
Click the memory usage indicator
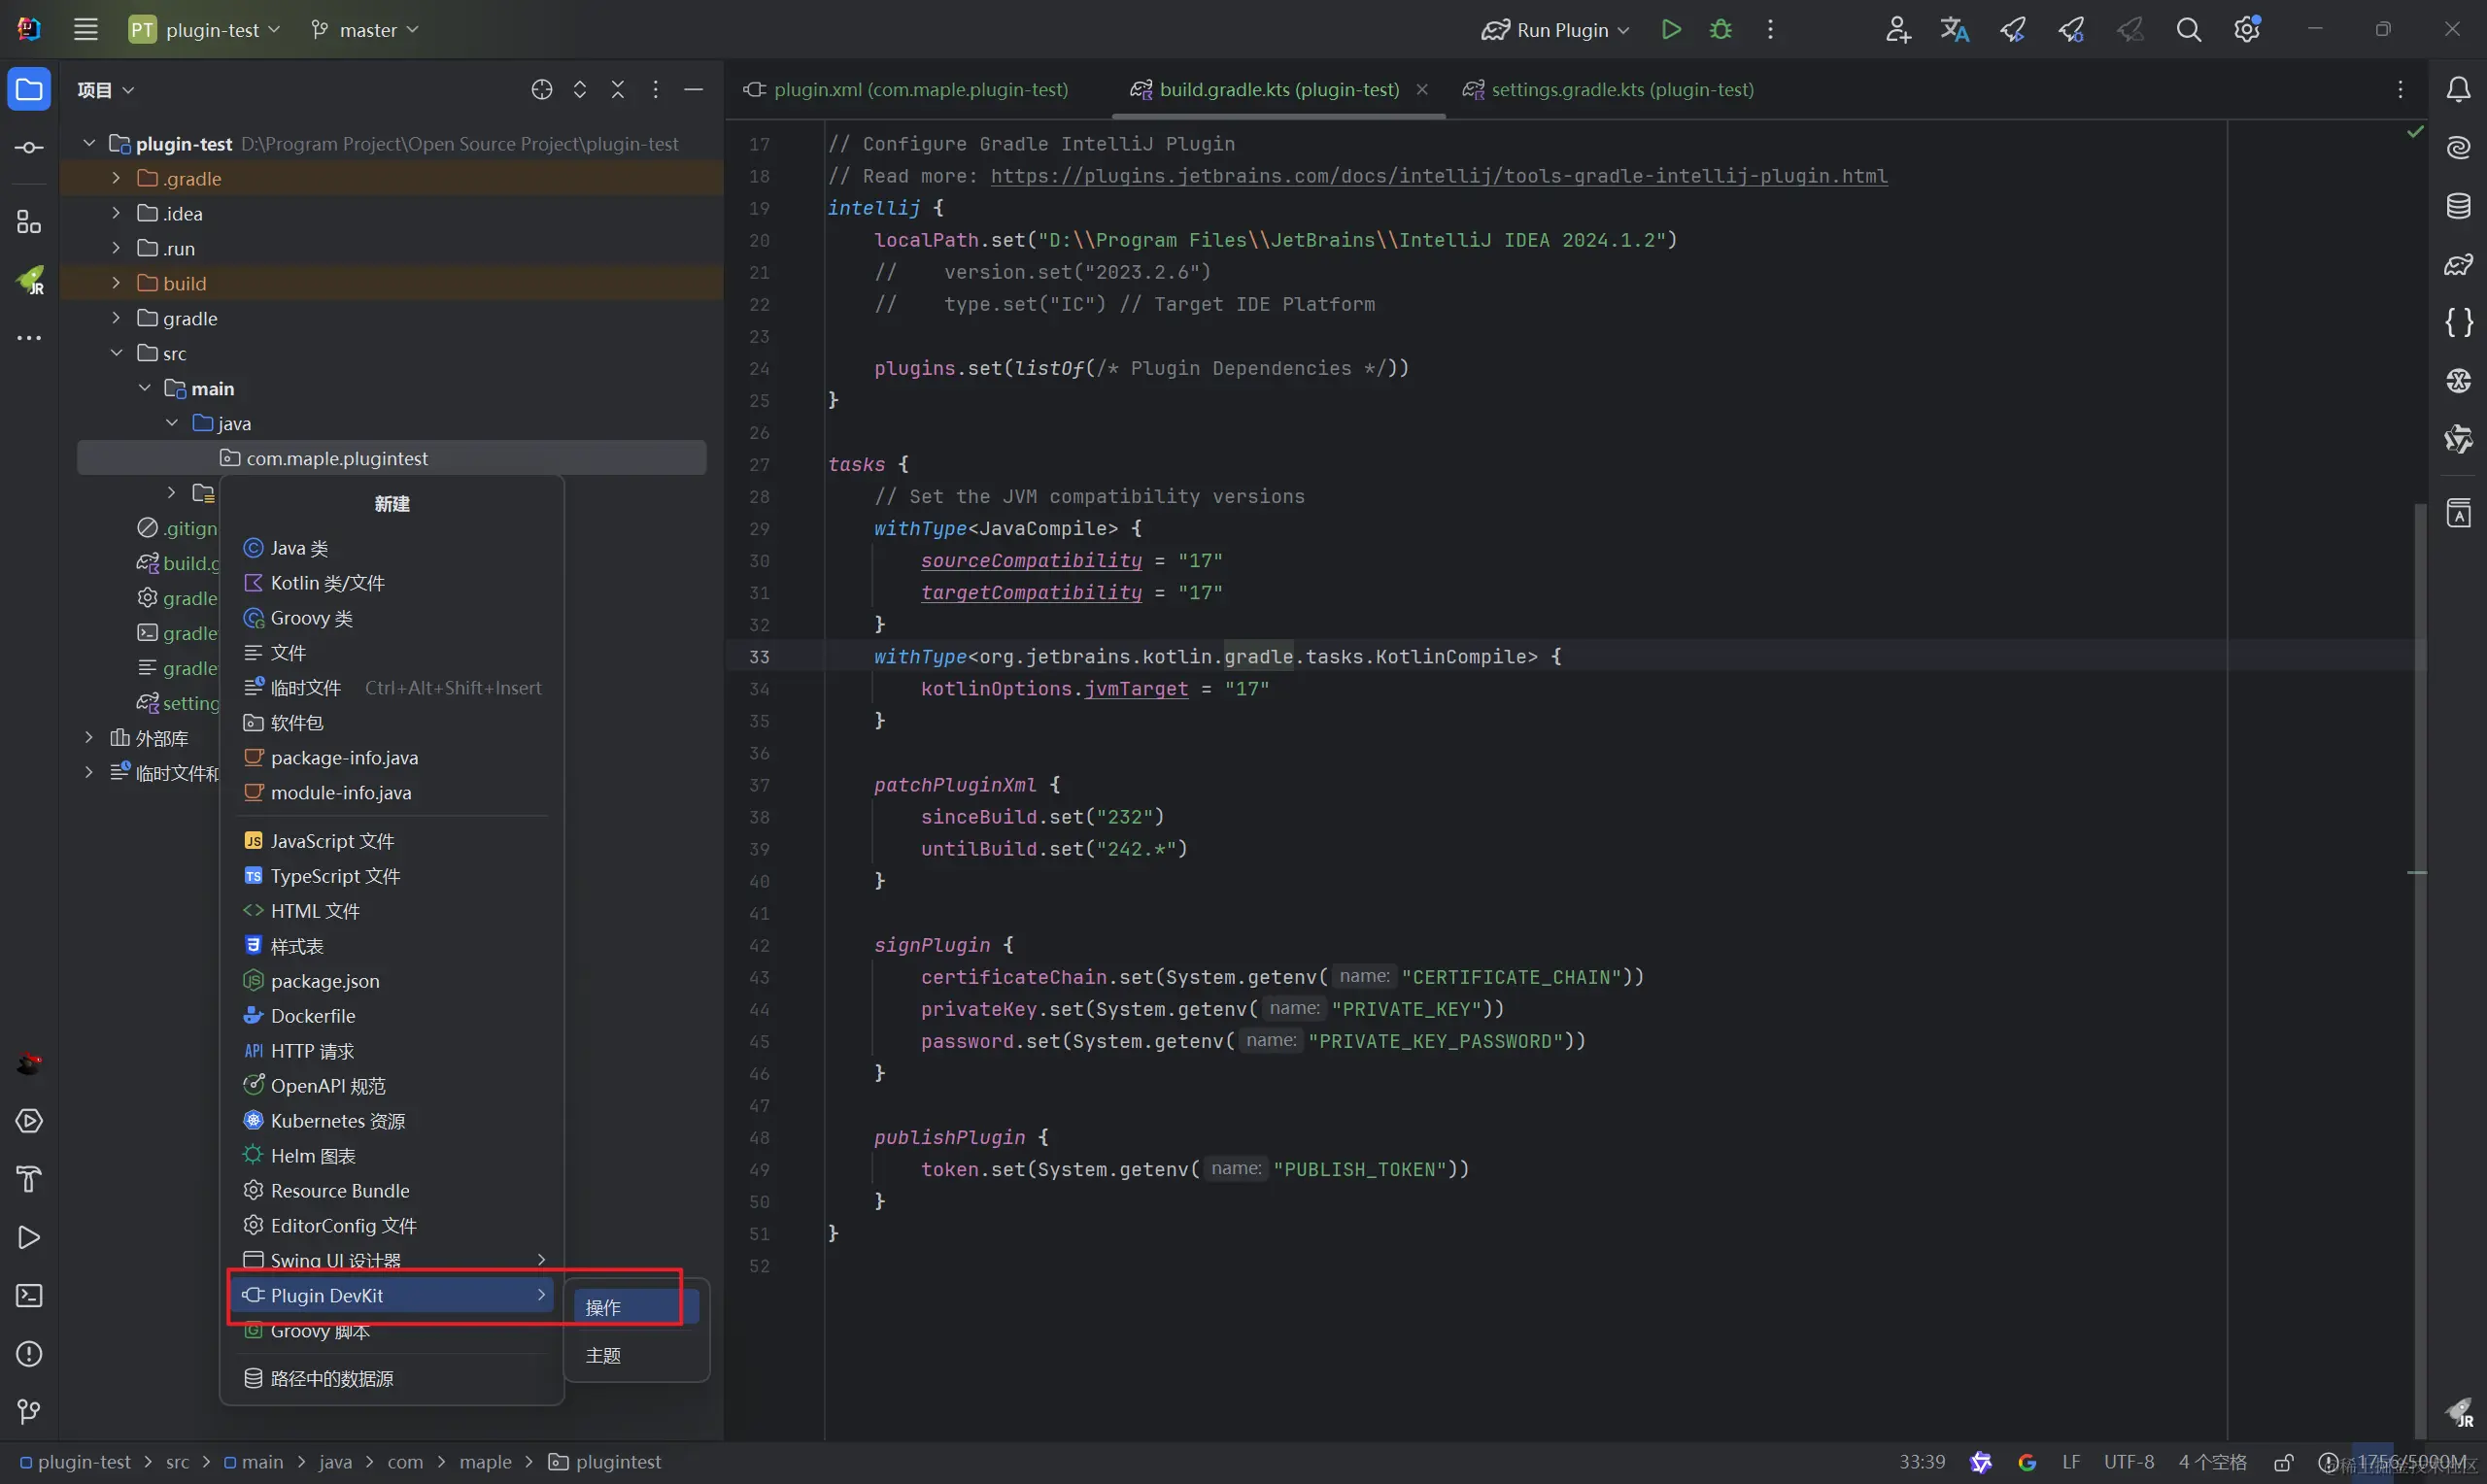click(2414, 1463)
